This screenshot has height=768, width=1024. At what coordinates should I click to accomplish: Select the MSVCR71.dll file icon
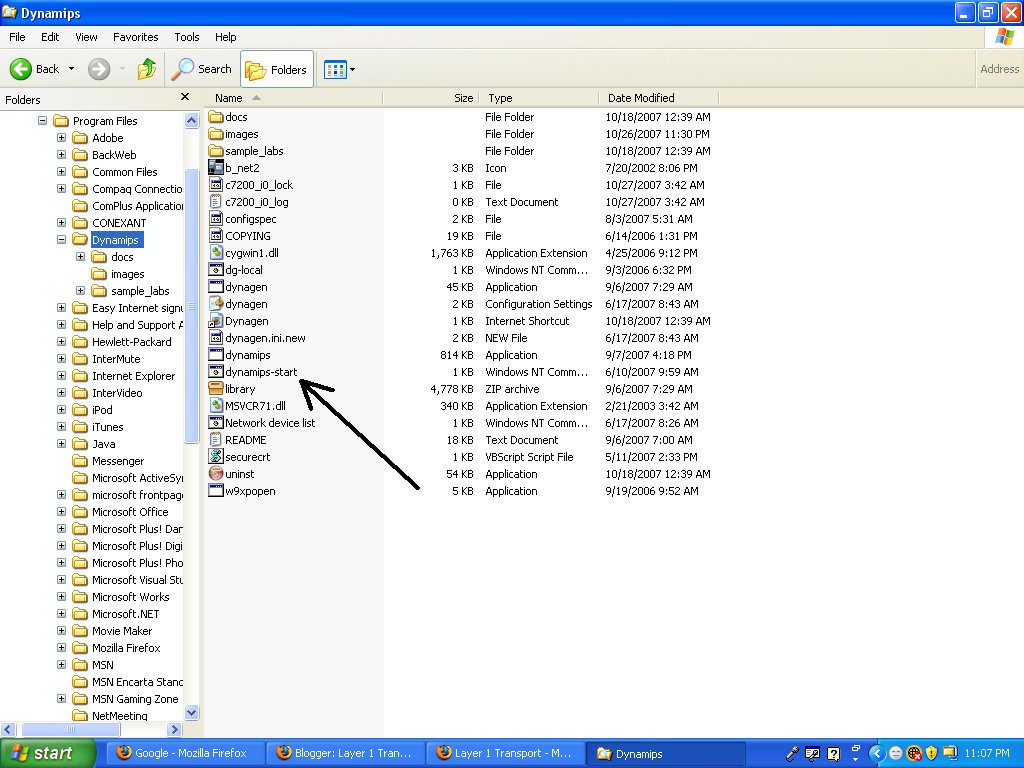[x=216, y=406]
